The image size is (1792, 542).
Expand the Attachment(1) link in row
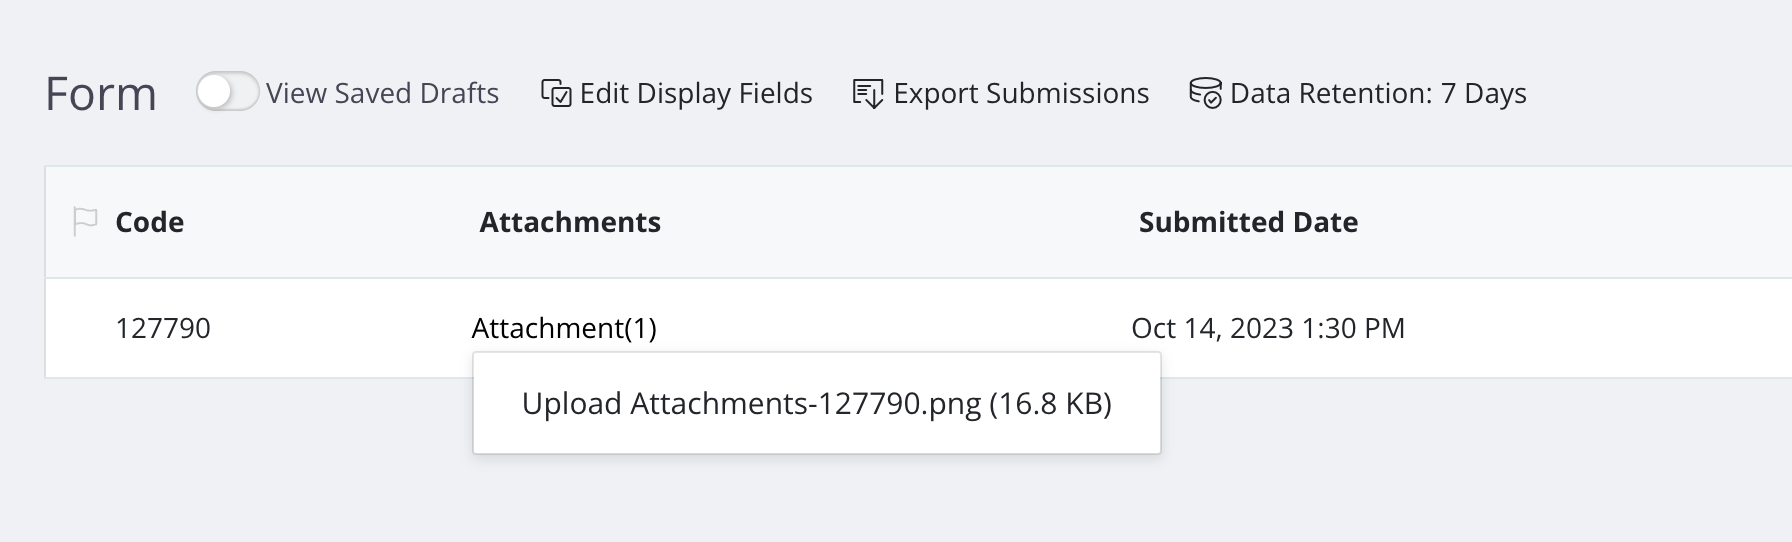point(564,328)
